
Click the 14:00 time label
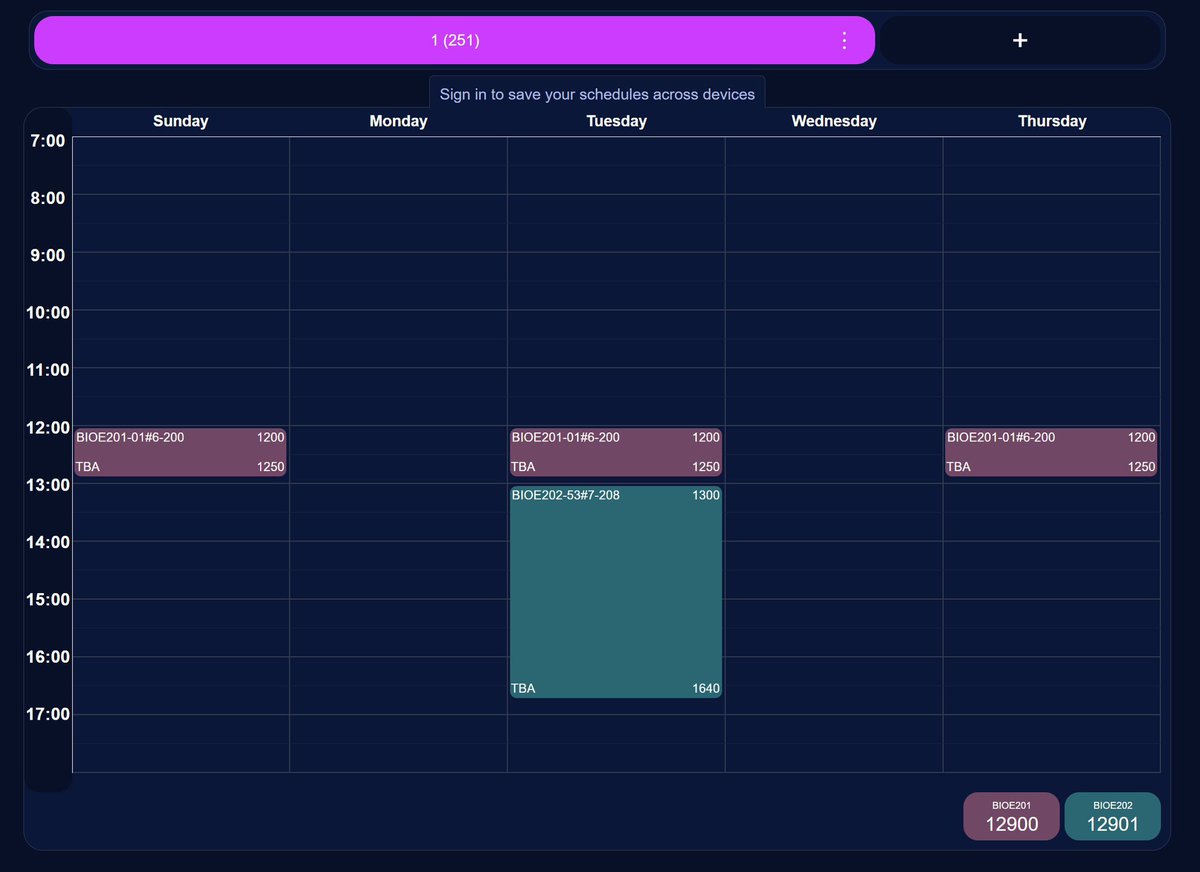46,542
